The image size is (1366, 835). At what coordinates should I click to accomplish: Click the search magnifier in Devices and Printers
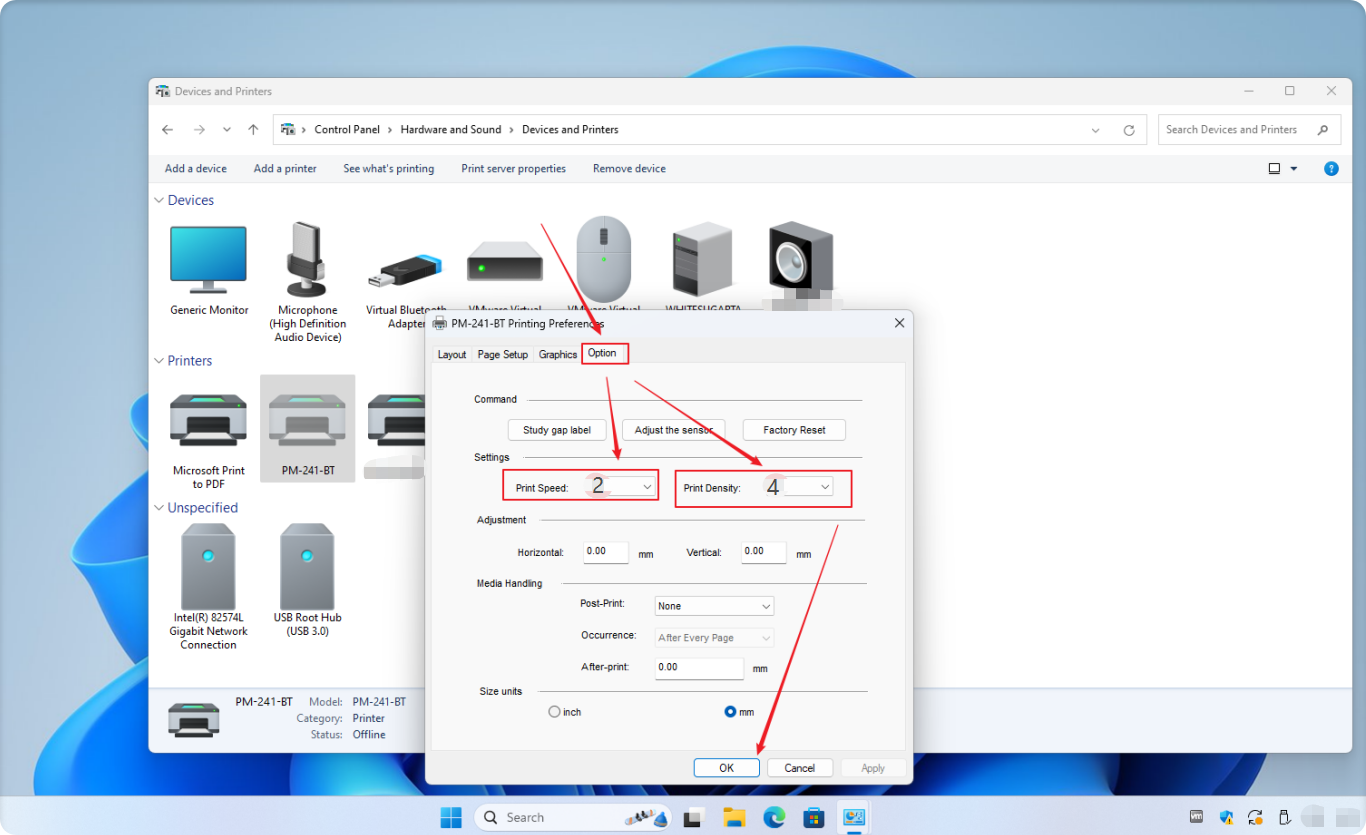click(1322, 130)
